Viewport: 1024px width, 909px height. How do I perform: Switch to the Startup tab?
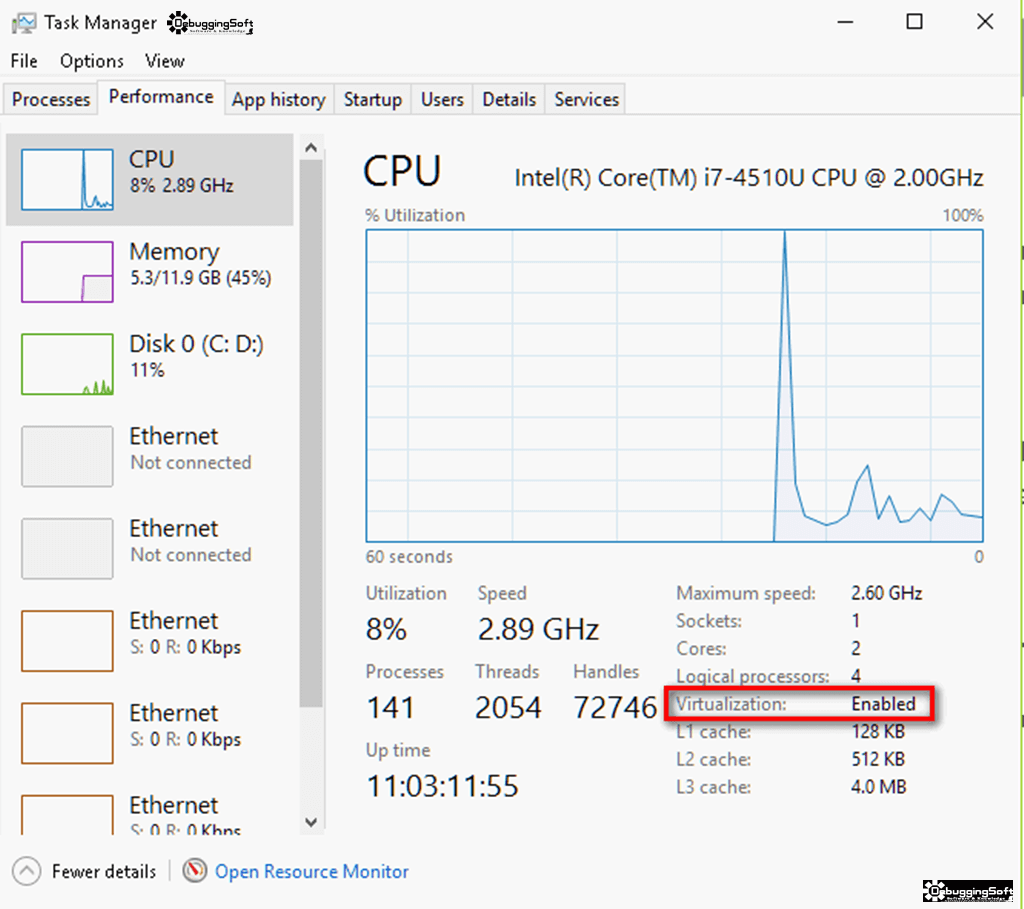pos(373,99)
